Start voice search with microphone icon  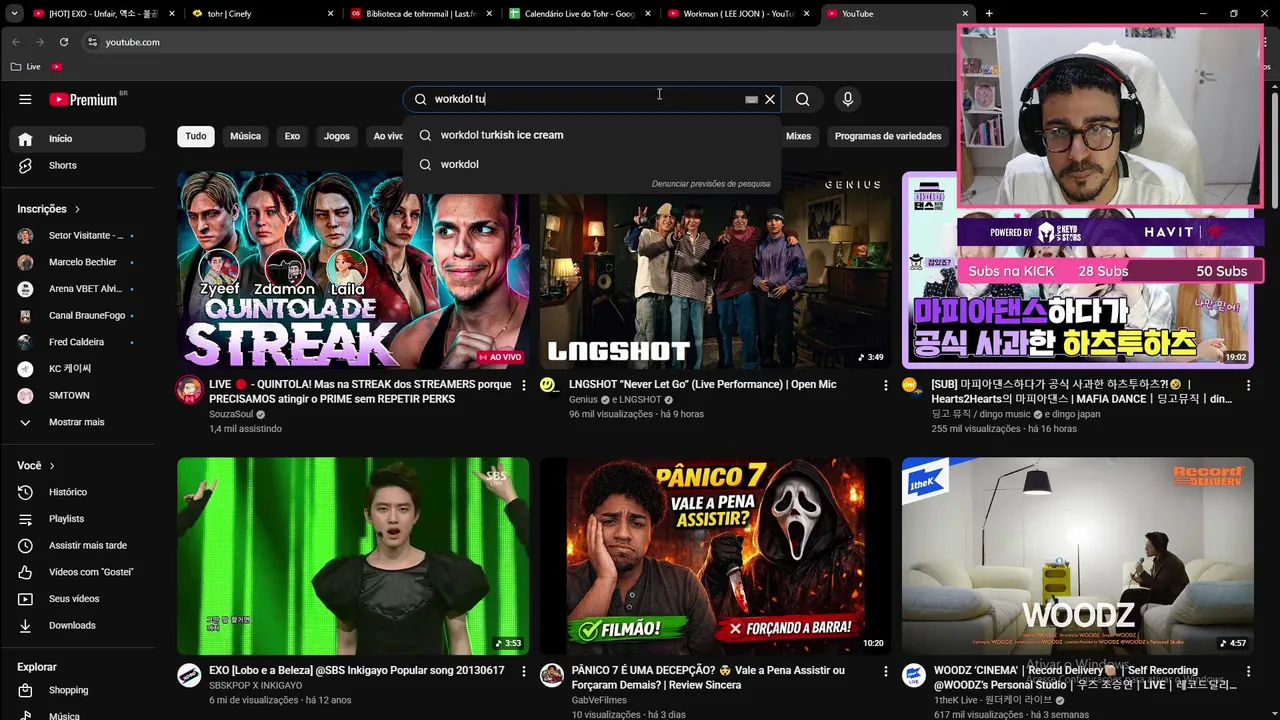click(848, 99)
